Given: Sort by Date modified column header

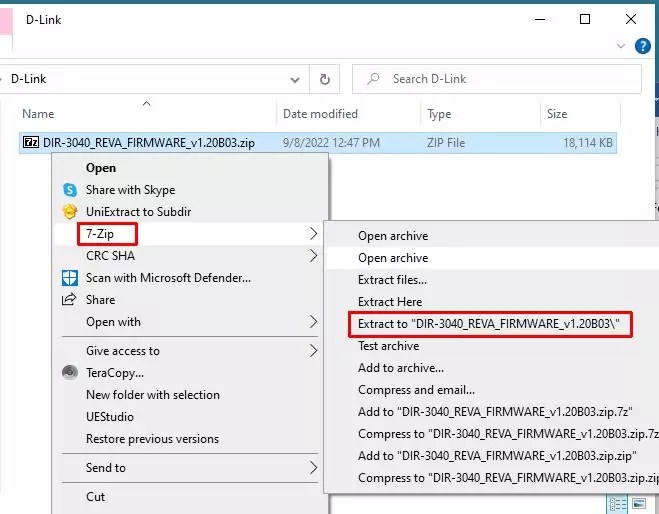Looking at the screenshot, I should point(320,114).
